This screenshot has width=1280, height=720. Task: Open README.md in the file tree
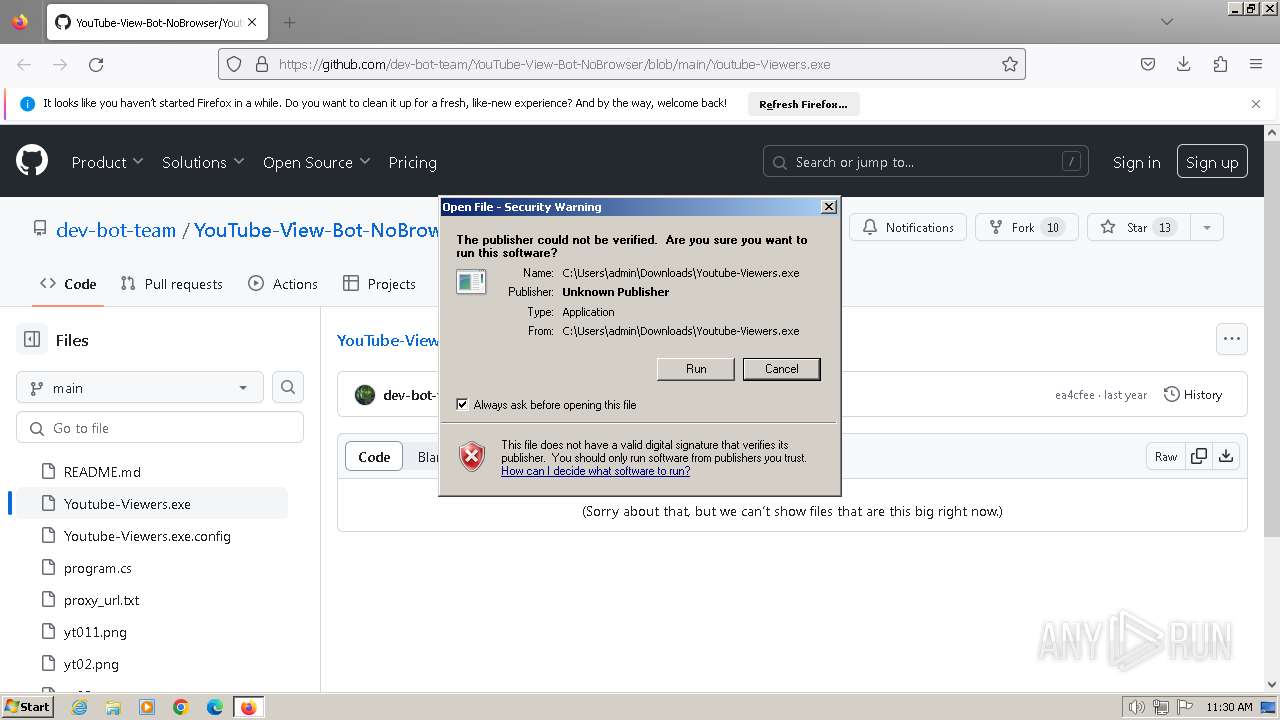[102, 472]
